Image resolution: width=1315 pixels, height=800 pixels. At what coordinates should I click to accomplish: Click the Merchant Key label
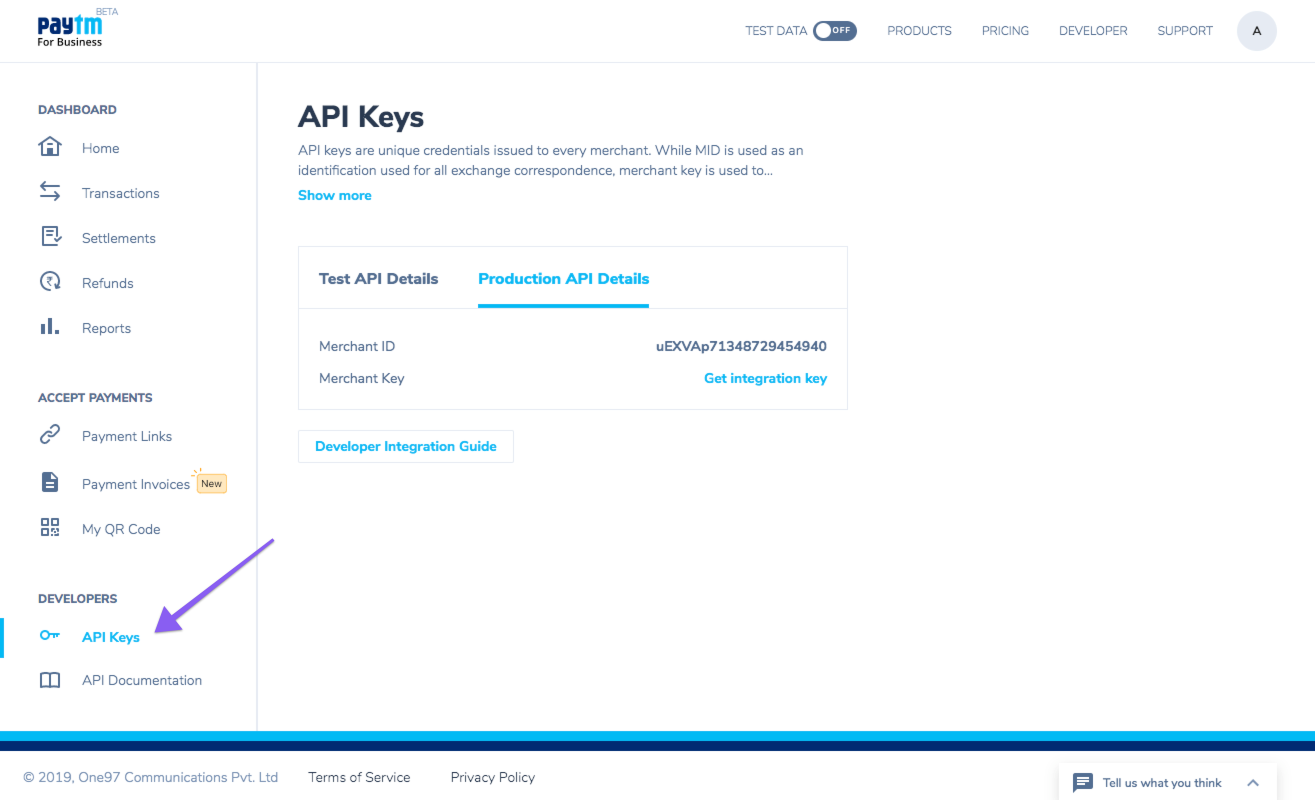coord(361,378)
